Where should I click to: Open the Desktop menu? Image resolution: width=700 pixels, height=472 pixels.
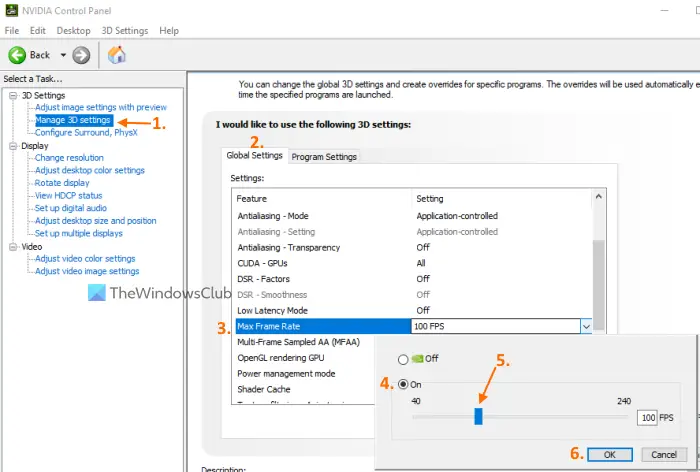point(73,31)
